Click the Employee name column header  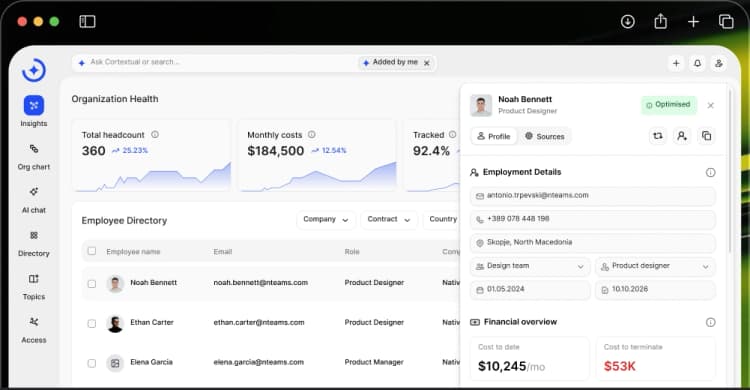coord(133,252)
